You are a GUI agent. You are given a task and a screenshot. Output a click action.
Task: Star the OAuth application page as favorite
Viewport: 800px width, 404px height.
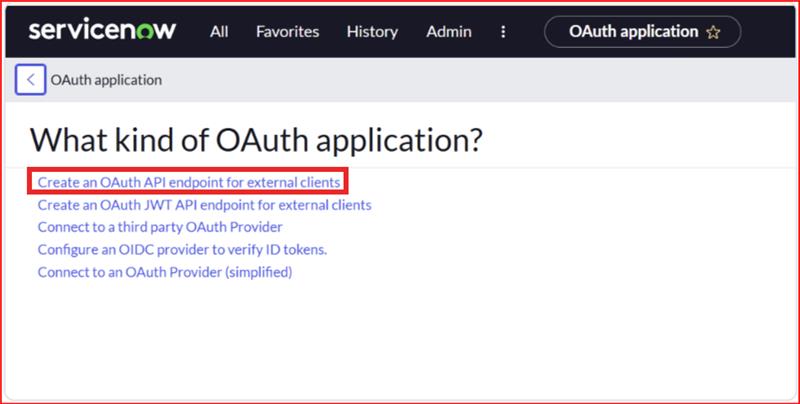(x=713, y=32)
